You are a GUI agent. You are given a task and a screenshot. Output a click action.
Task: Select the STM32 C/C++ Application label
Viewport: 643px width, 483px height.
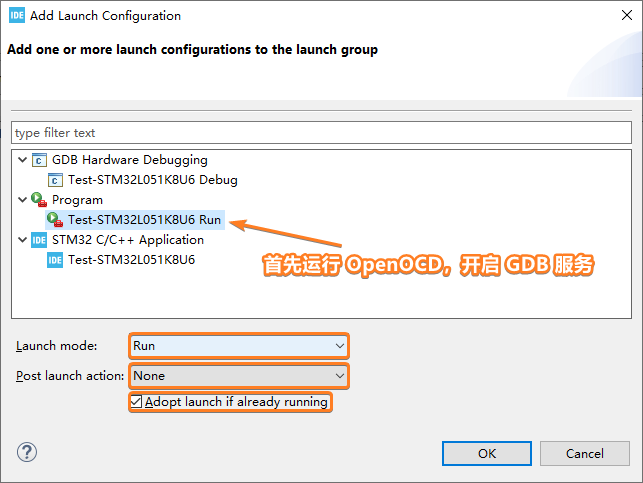coord(128,240)
